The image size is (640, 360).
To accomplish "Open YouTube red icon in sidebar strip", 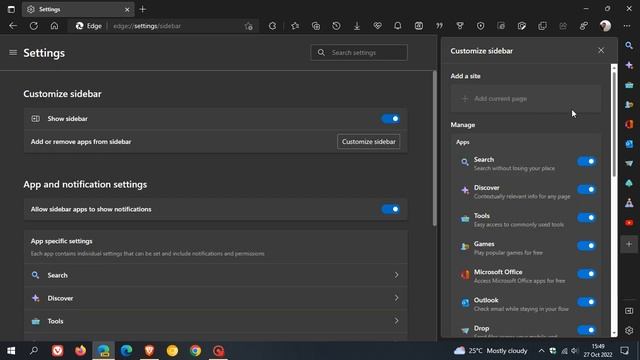I will tap(629, 222).
